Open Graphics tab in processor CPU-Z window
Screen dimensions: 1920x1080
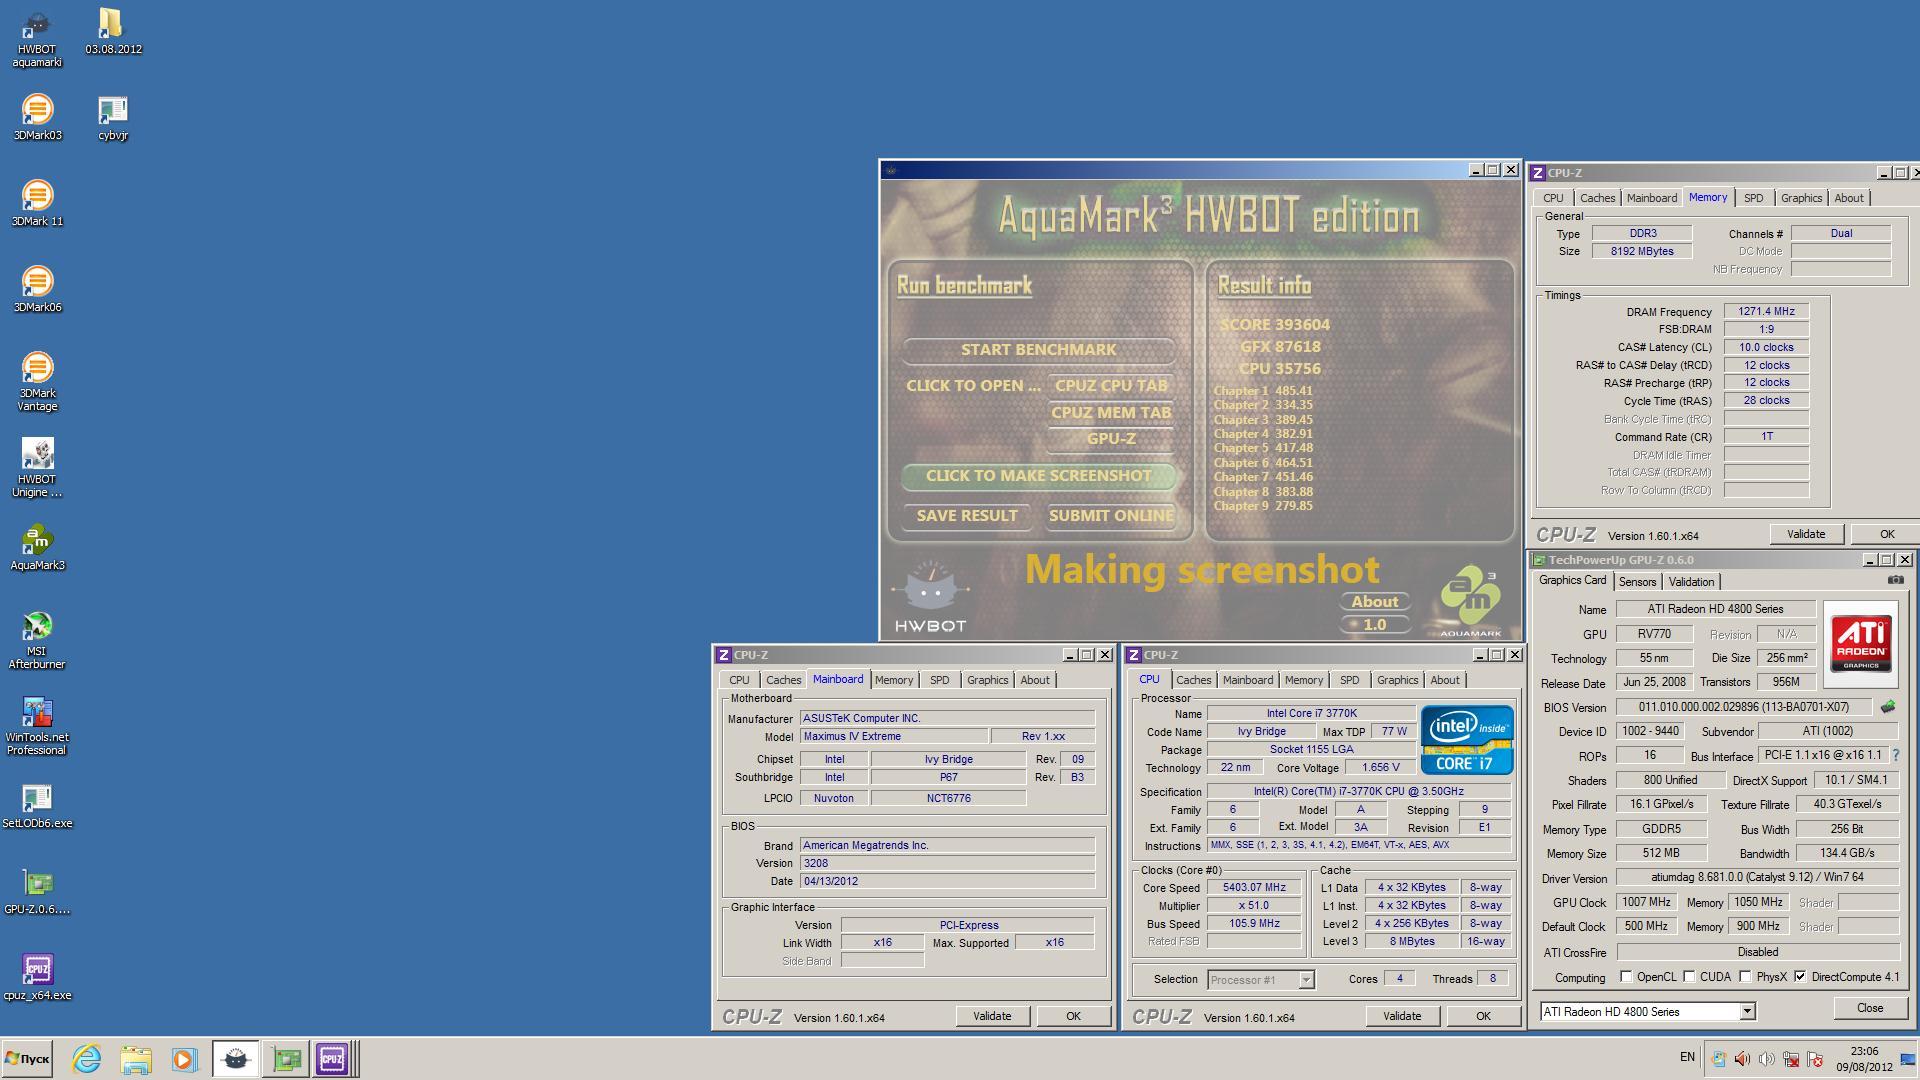point(1397,680)
